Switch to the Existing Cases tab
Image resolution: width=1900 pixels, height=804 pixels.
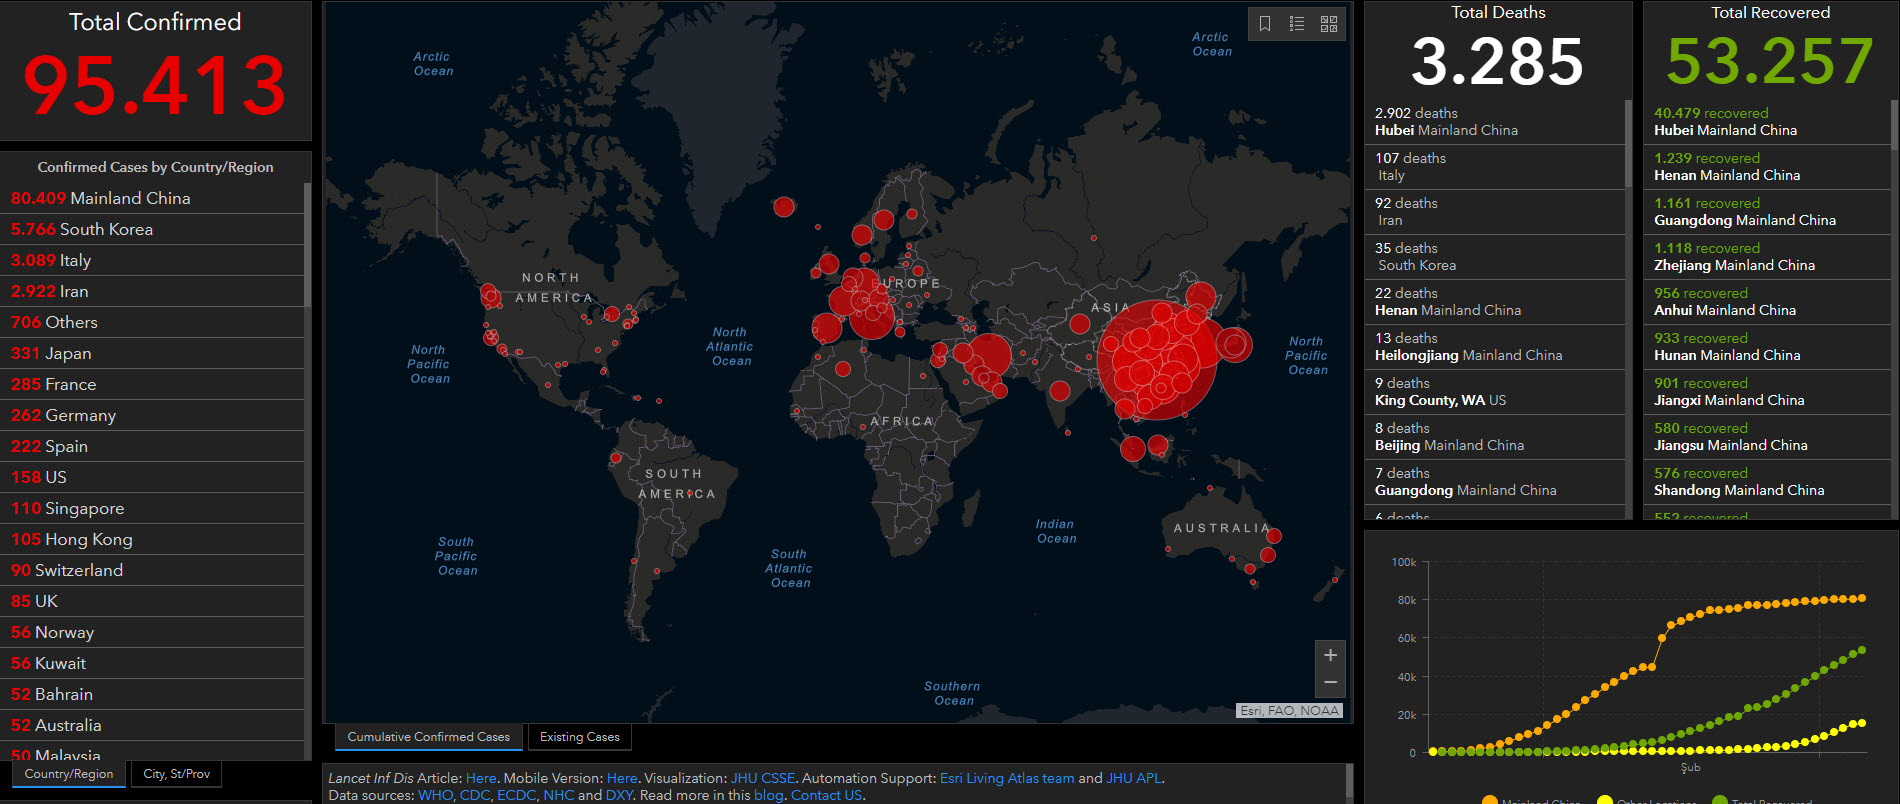579,737
